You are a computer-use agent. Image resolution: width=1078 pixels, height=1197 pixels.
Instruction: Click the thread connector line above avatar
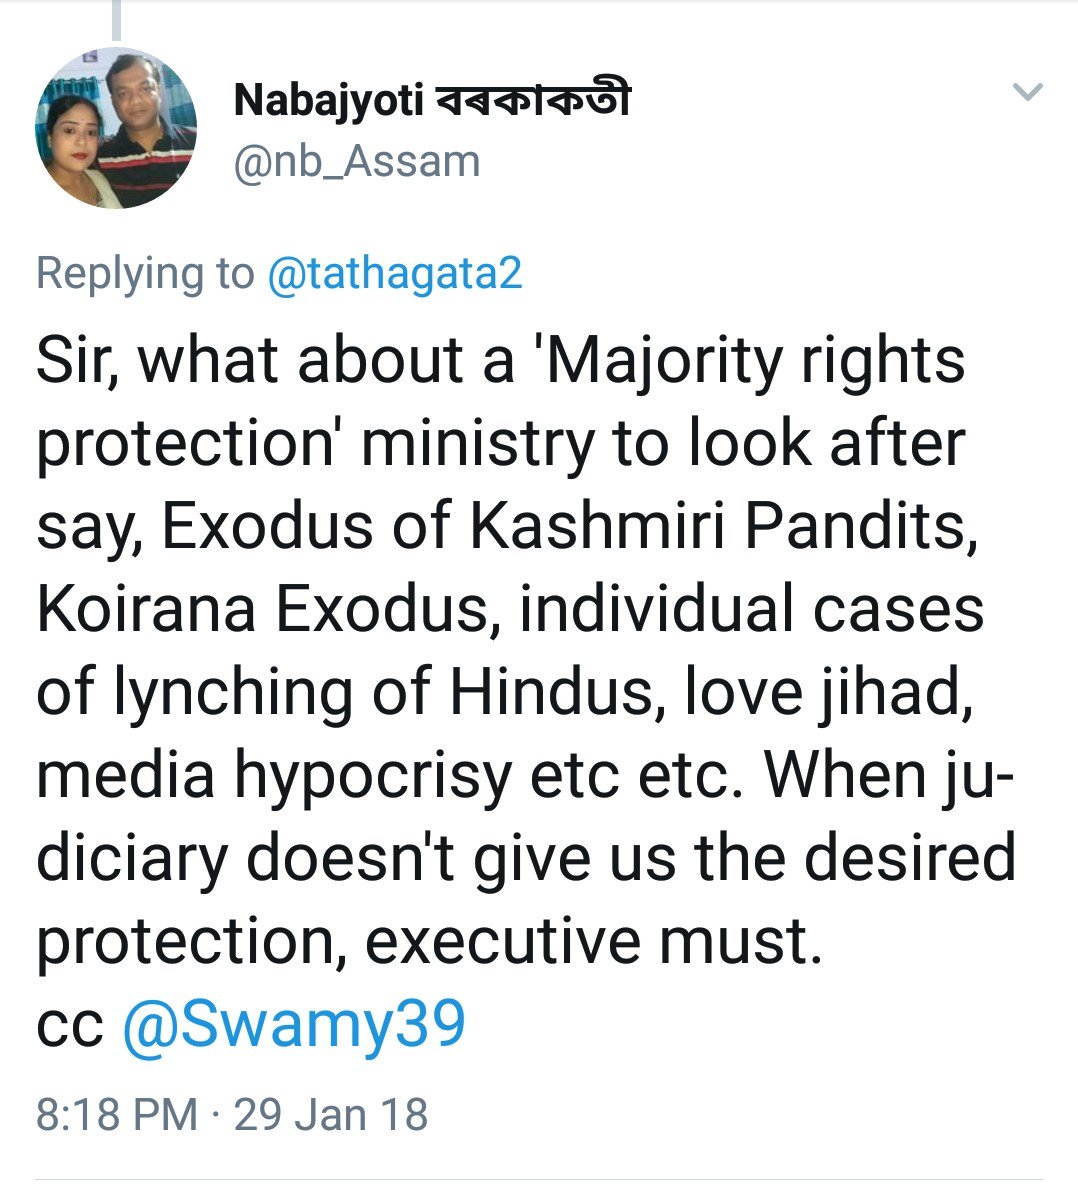tap(116, 20)
